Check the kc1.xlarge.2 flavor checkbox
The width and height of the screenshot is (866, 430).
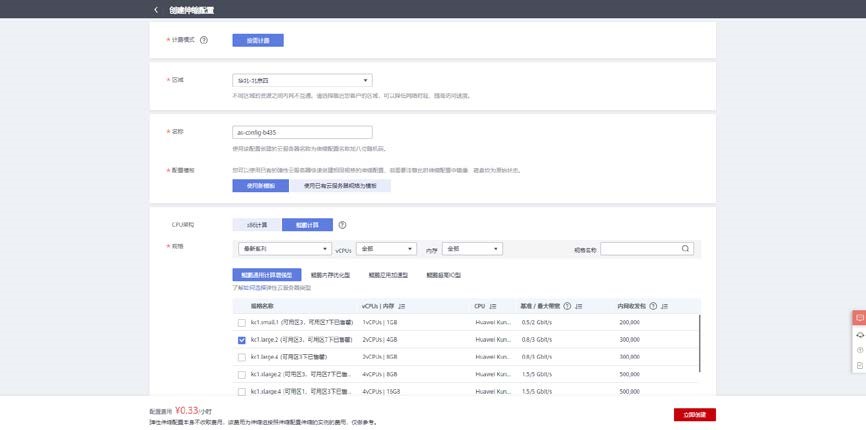tap(241, 375)
